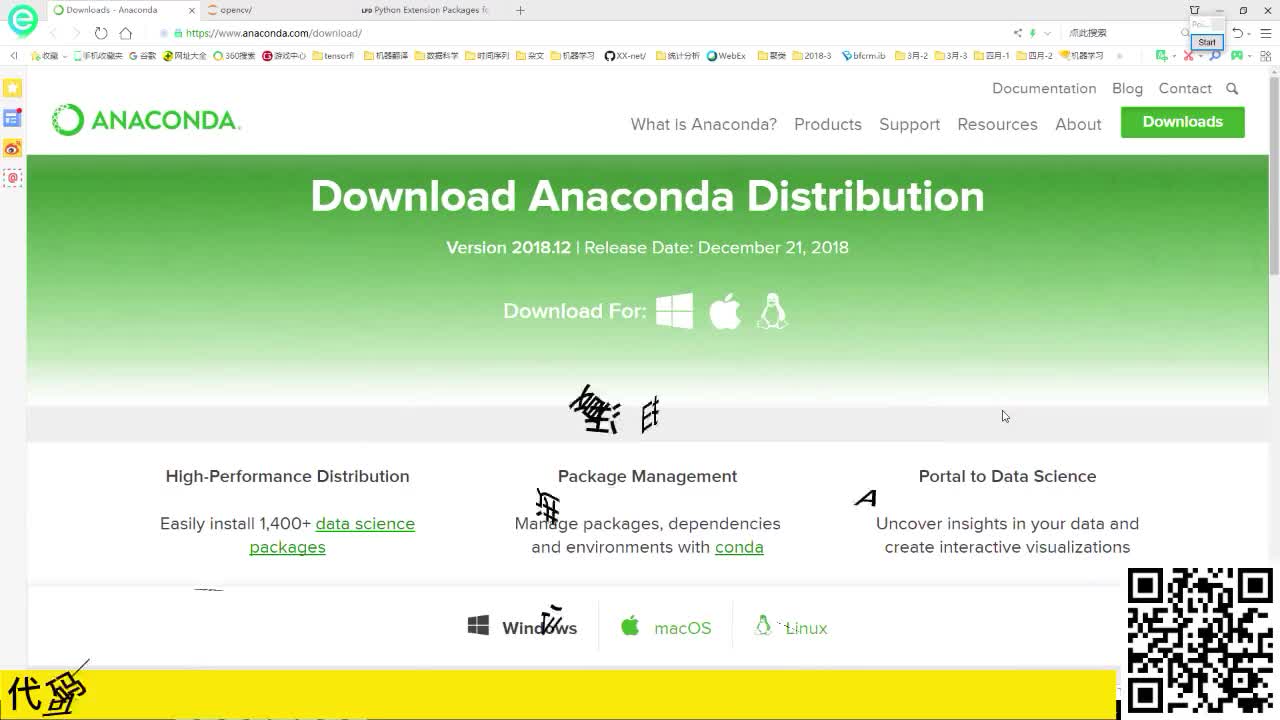
Task: Click the undo closed tab icon
Action: (1237, 33)
